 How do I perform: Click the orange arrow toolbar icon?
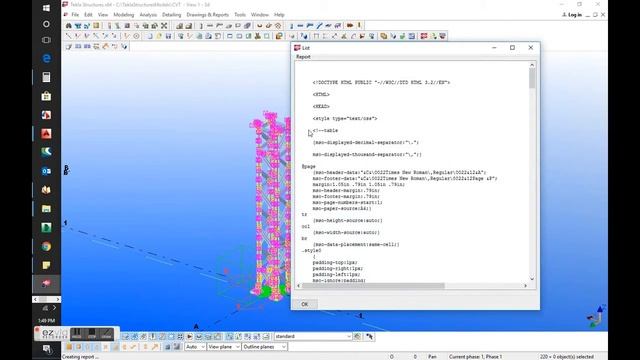350,26
